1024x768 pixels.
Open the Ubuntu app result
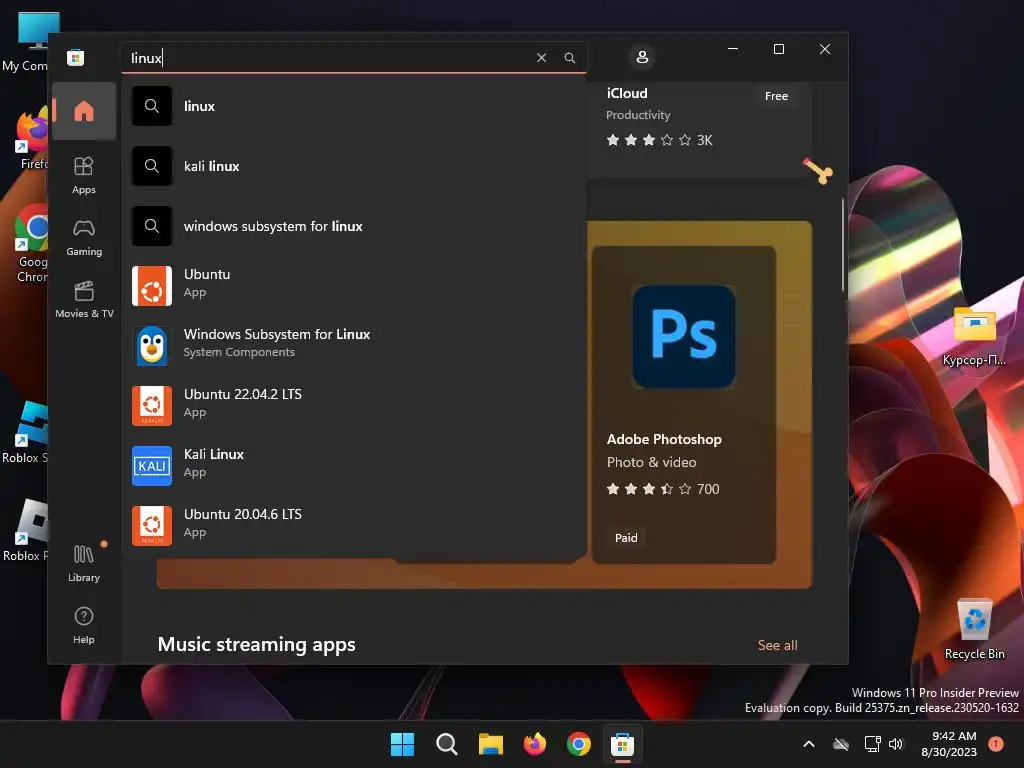coord(354,285)
